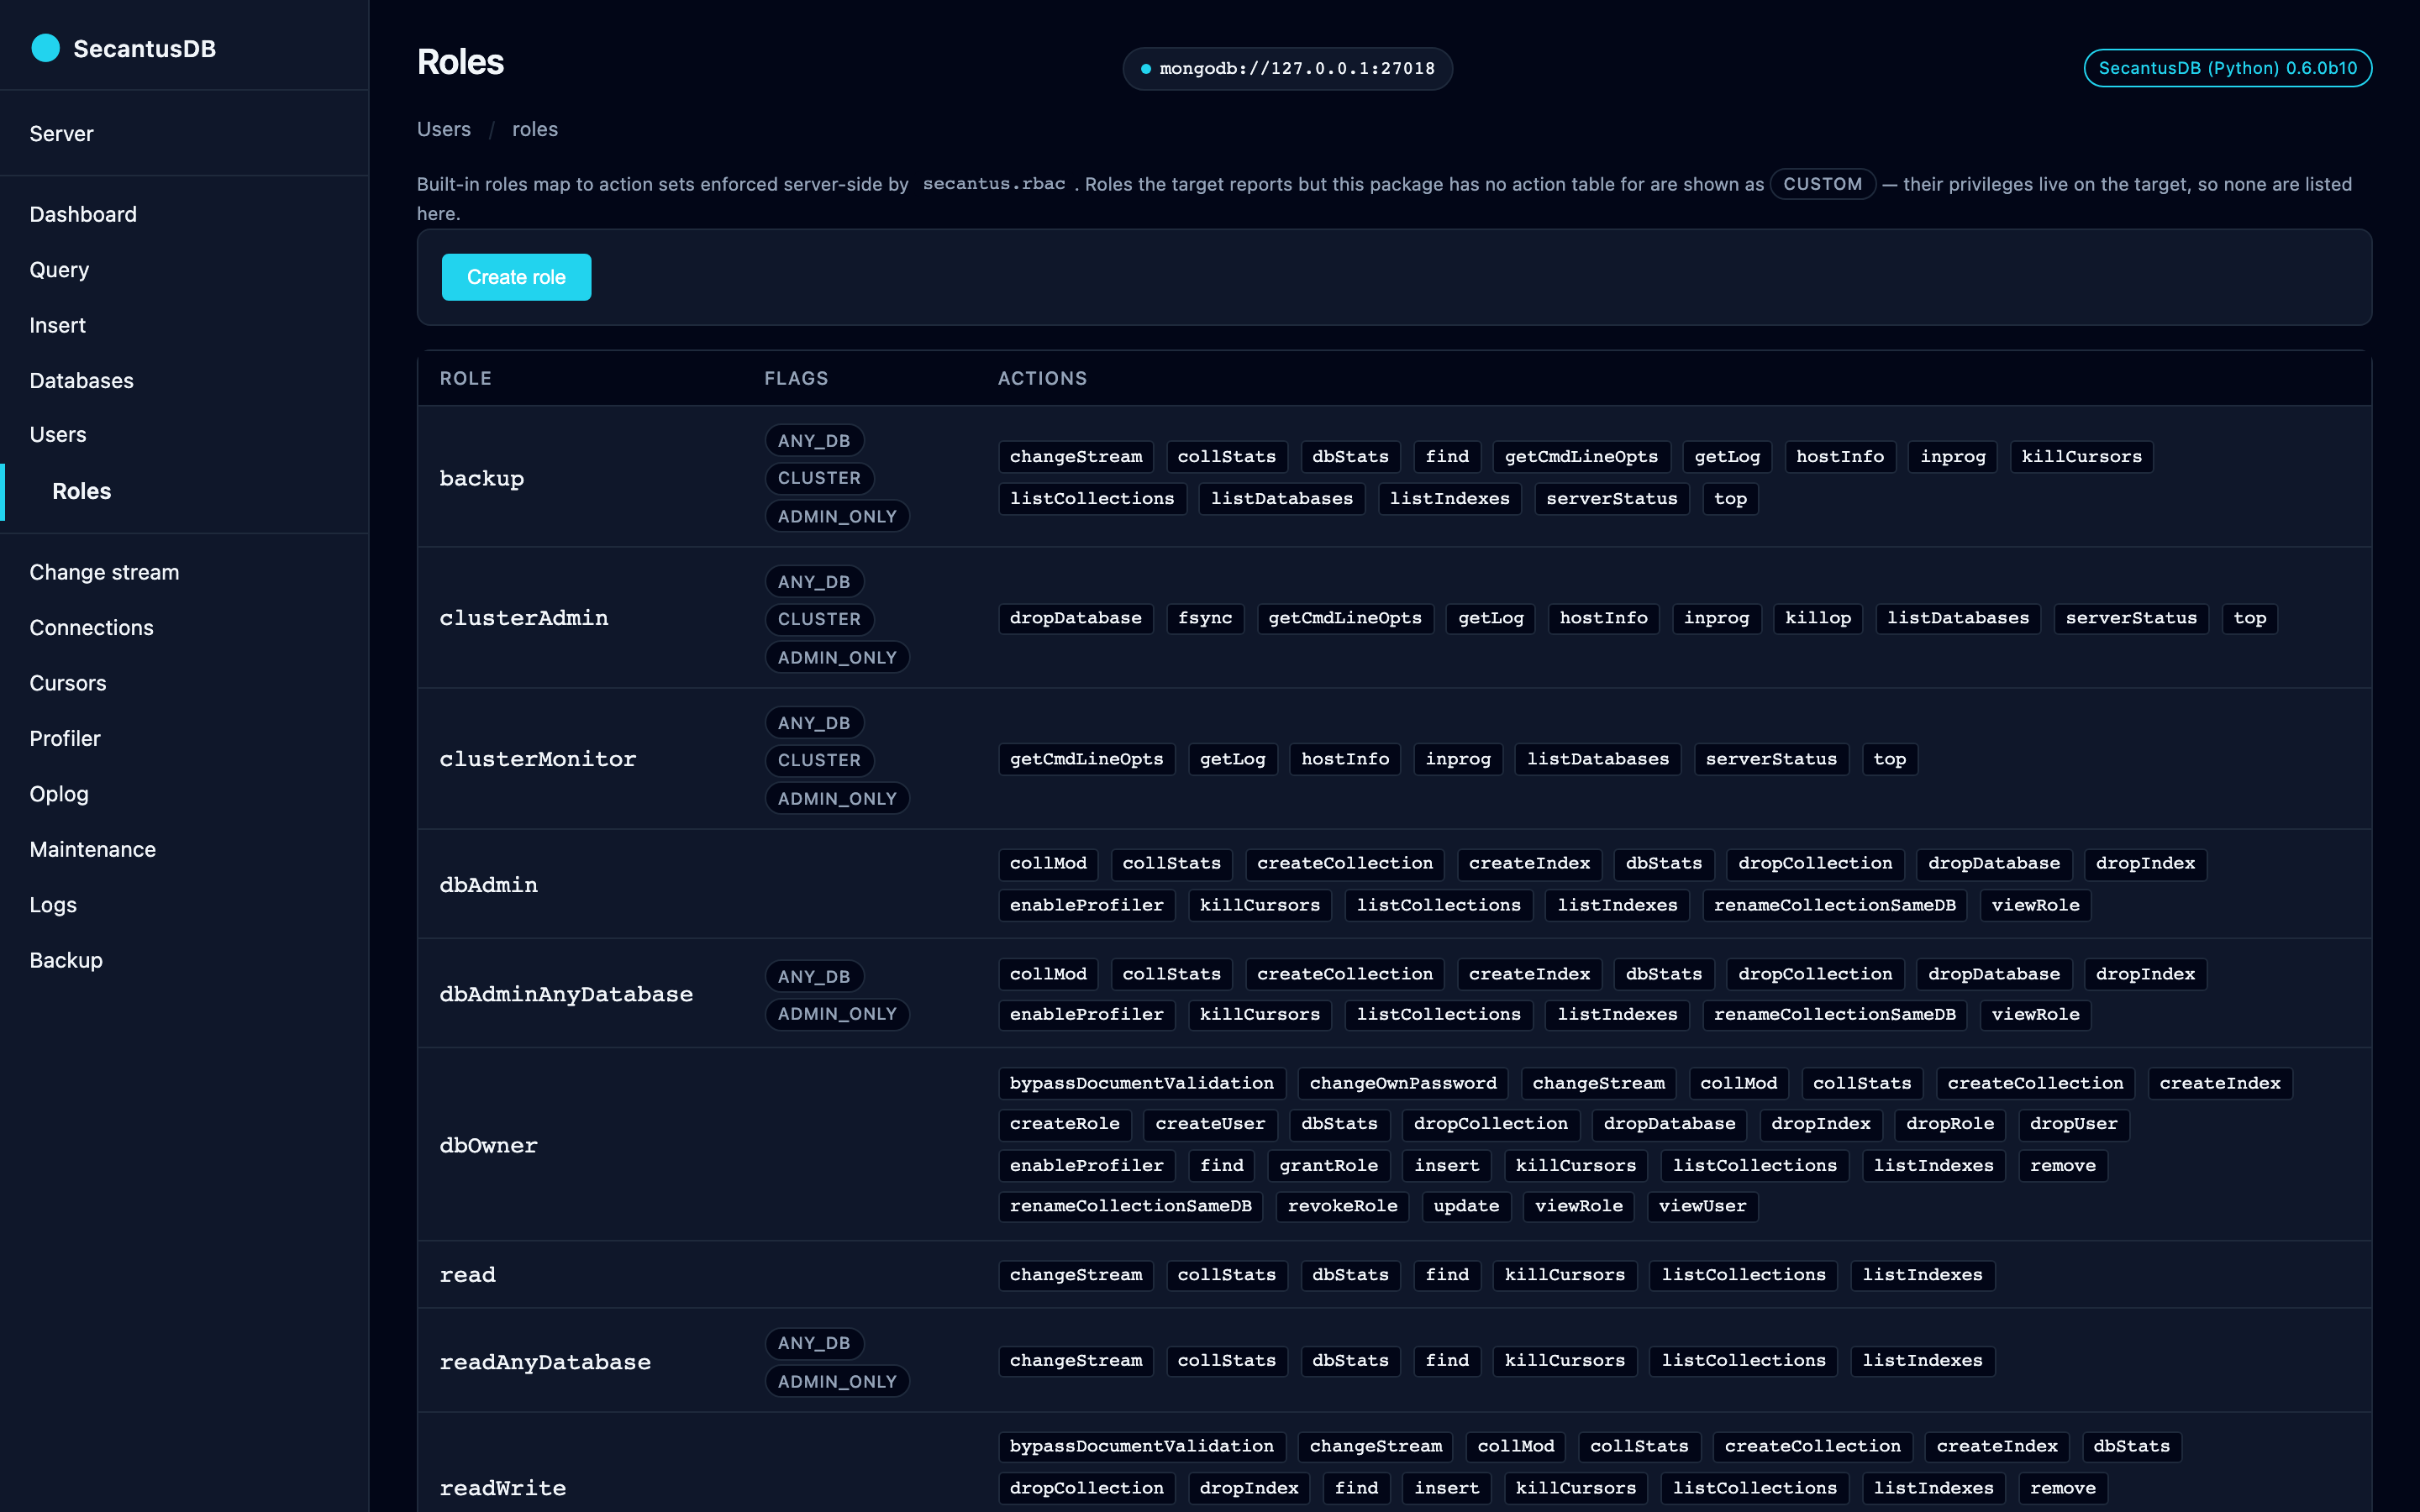Select the backup role name
The image size is (2420, 1512).
pyautogui.click(x=481, y=478)
